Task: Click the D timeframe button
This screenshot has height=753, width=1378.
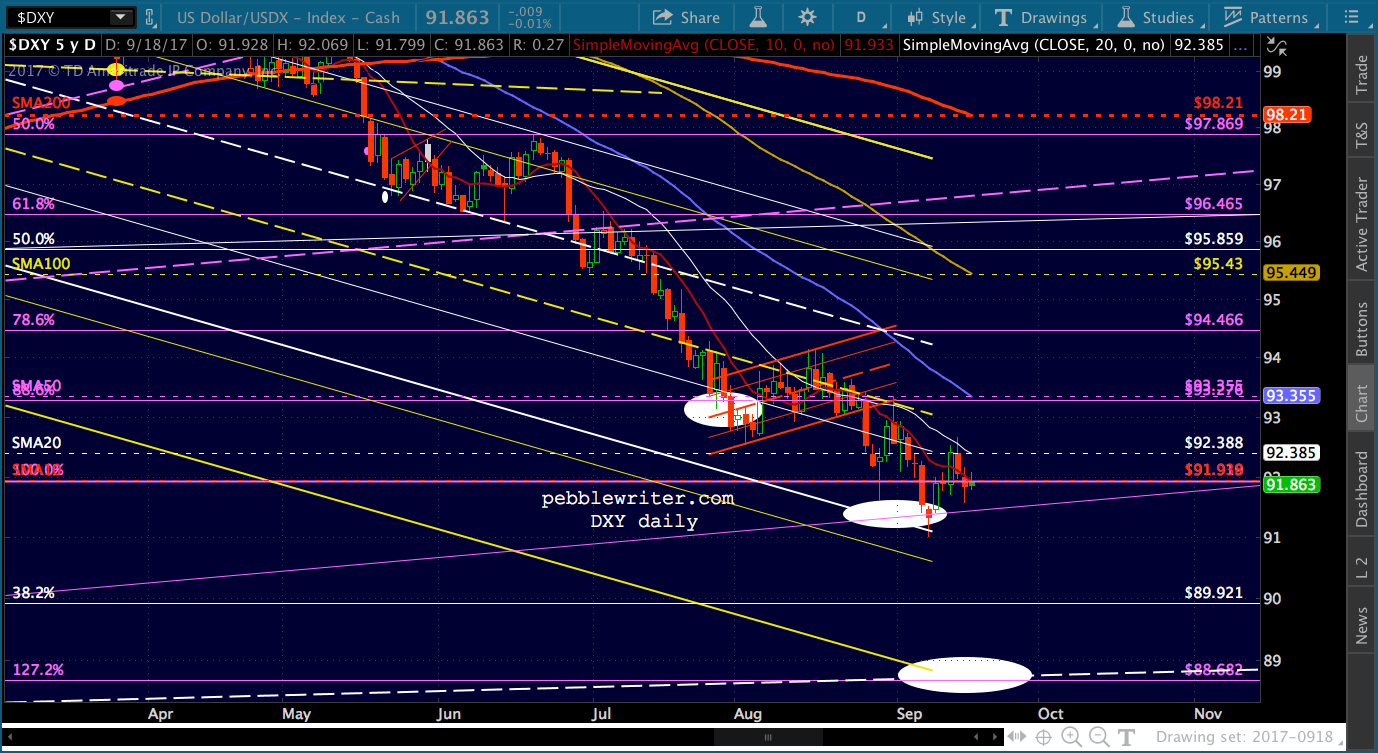Action: point(860,17)
